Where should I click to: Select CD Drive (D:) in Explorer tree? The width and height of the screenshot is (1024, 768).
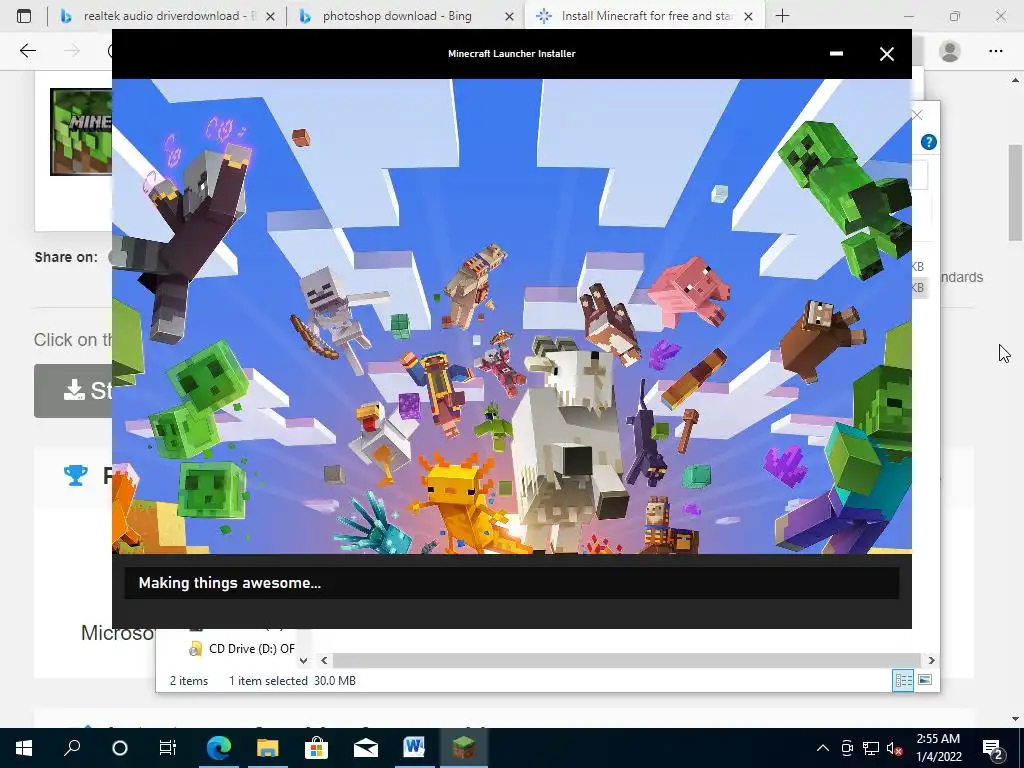(243, 648)
